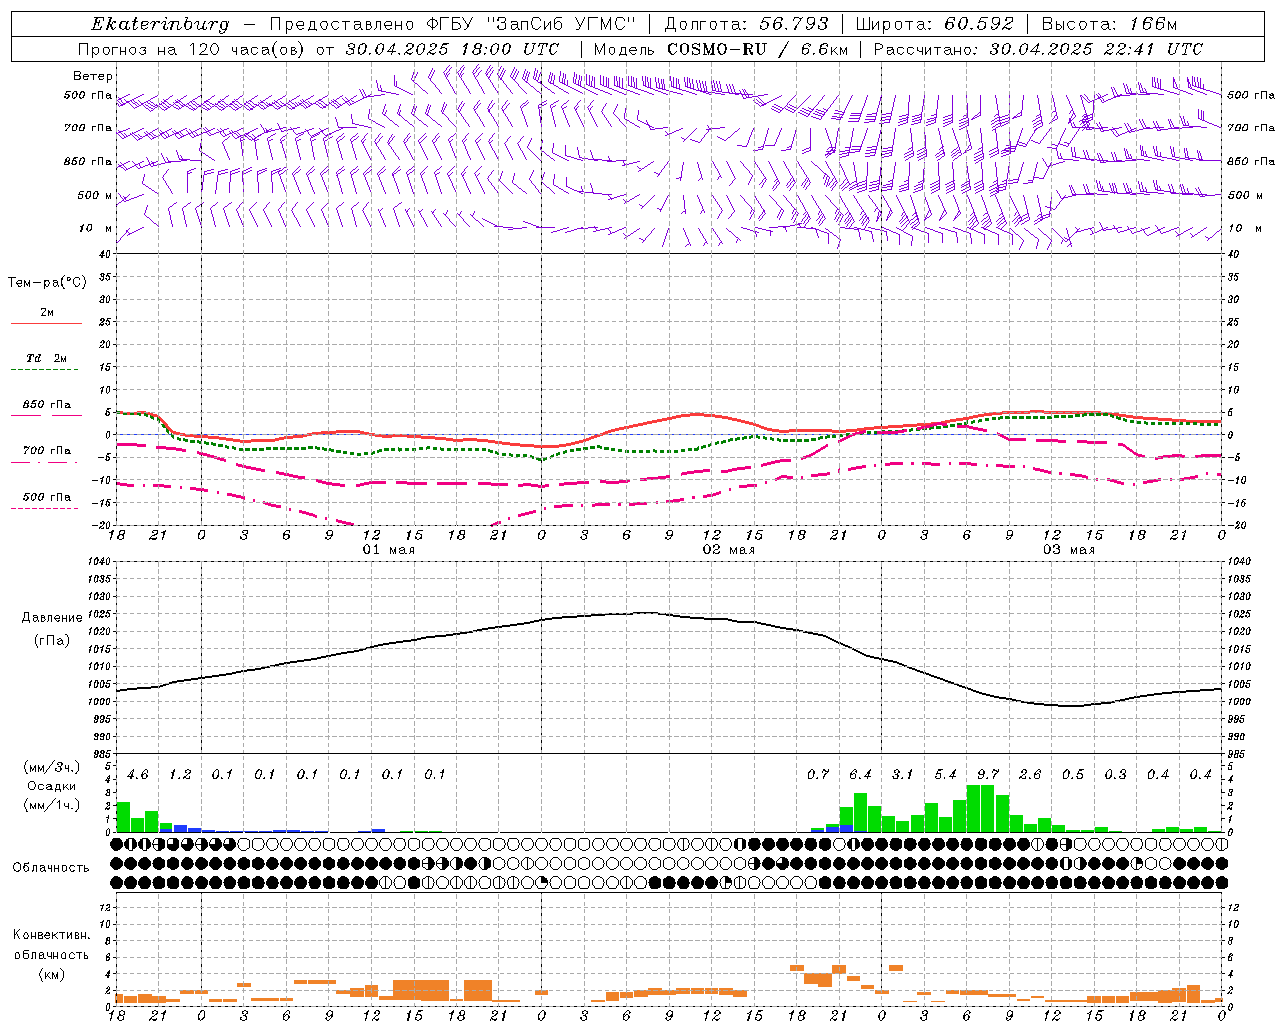Click the Высота: 166м value
Viewport: 1280px width, 1024px height.
pyautogui.click(x=1109, y=24)
